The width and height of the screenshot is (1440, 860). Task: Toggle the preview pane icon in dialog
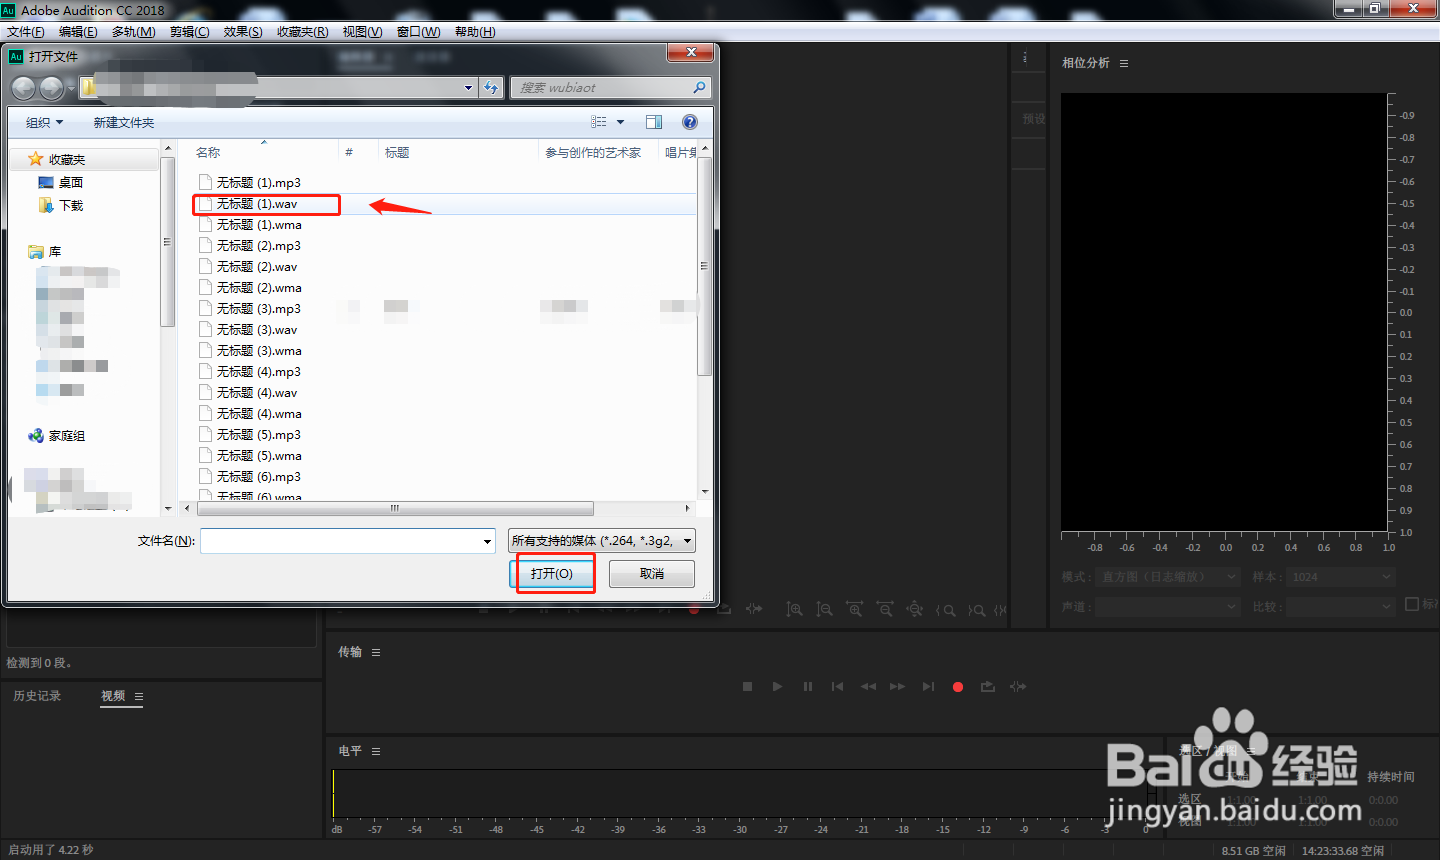654,122
